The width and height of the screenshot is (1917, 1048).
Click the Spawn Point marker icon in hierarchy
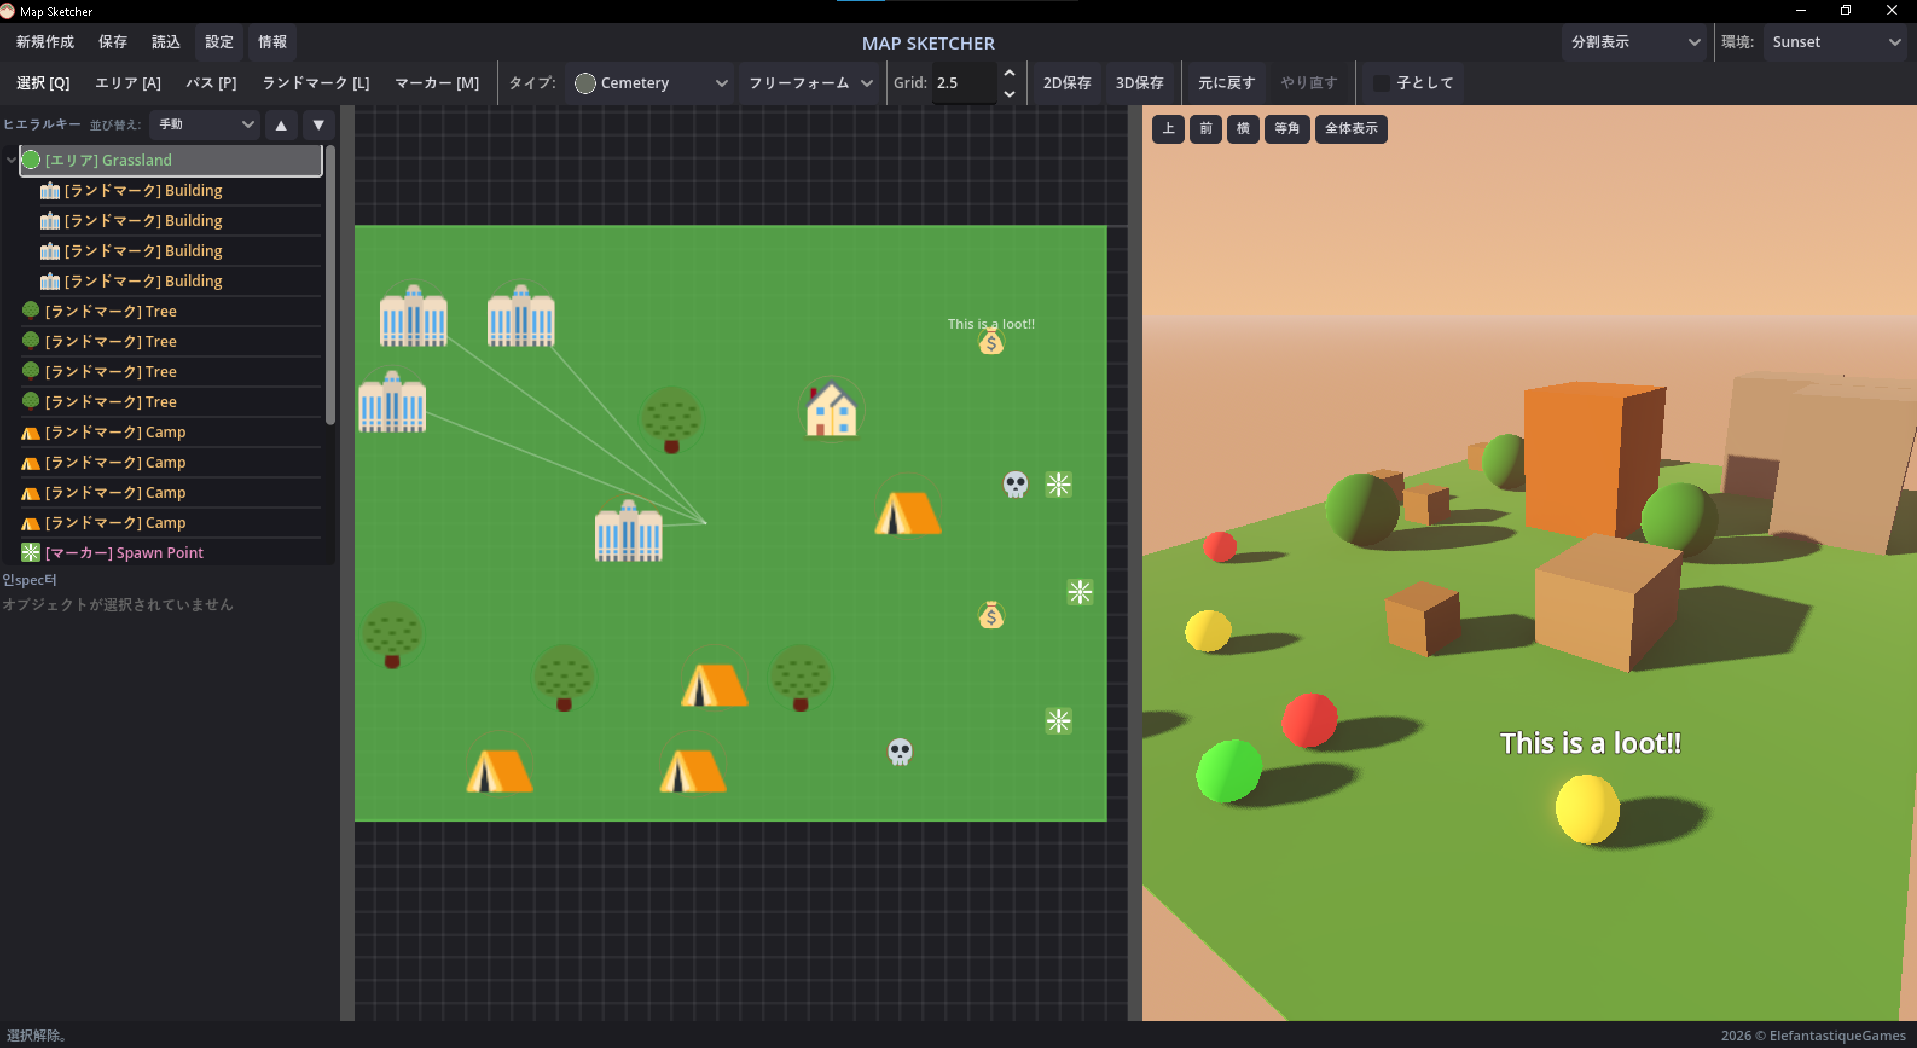click(31, 552)
